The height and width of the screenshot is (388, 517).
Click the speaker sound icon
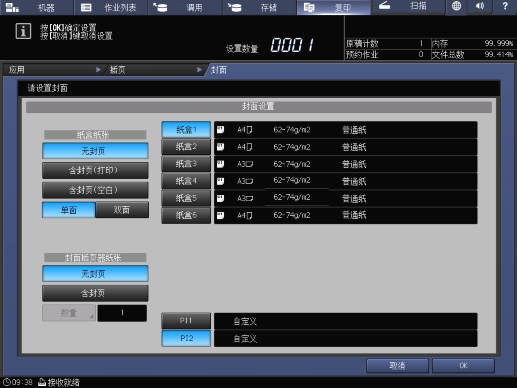[480, 6]
